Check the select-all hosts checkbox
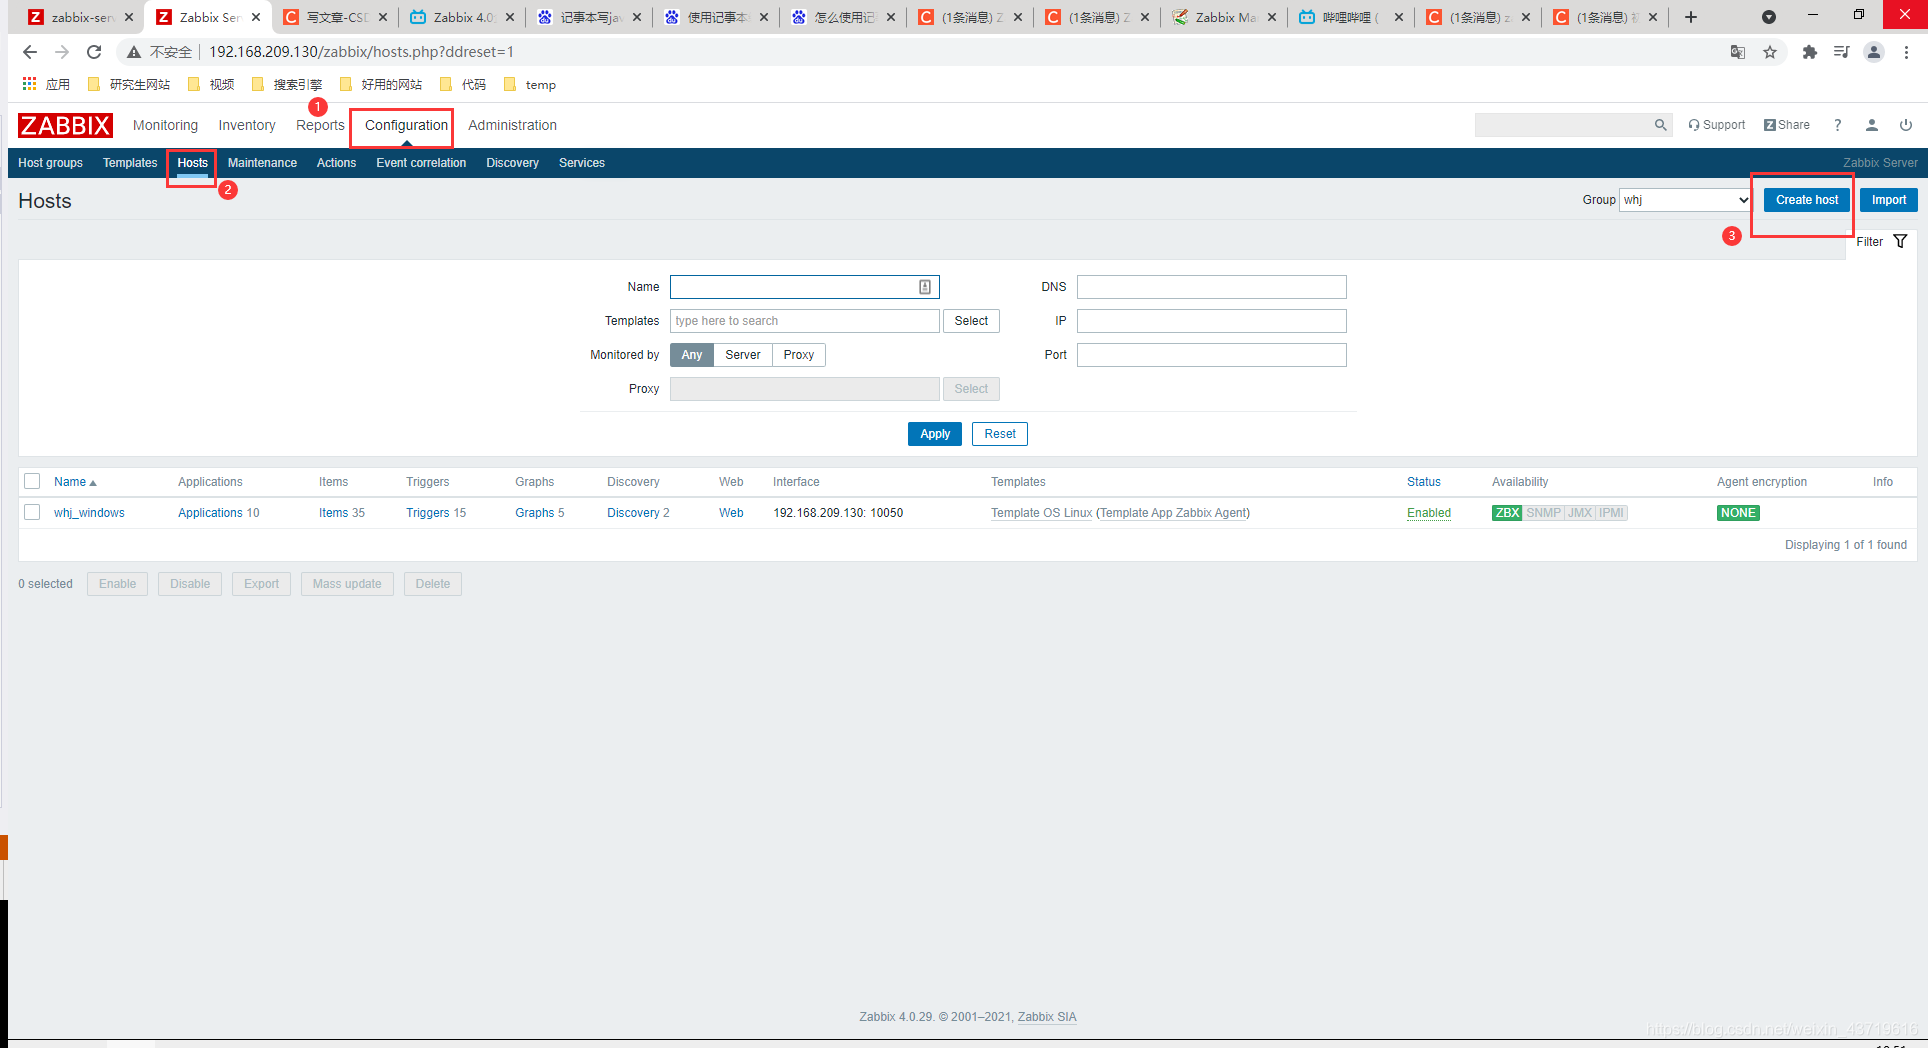Image resolution: width=1928 pixels, height=1048 pixels. coord(32,481)
